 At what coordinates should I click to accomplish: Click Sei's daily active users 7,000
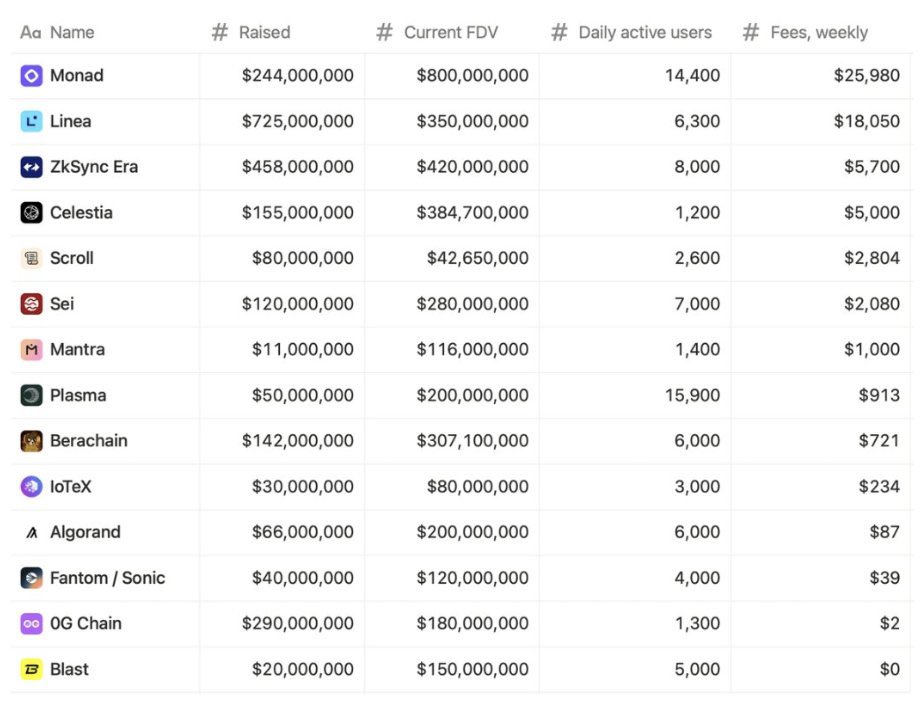pos(697,304)
